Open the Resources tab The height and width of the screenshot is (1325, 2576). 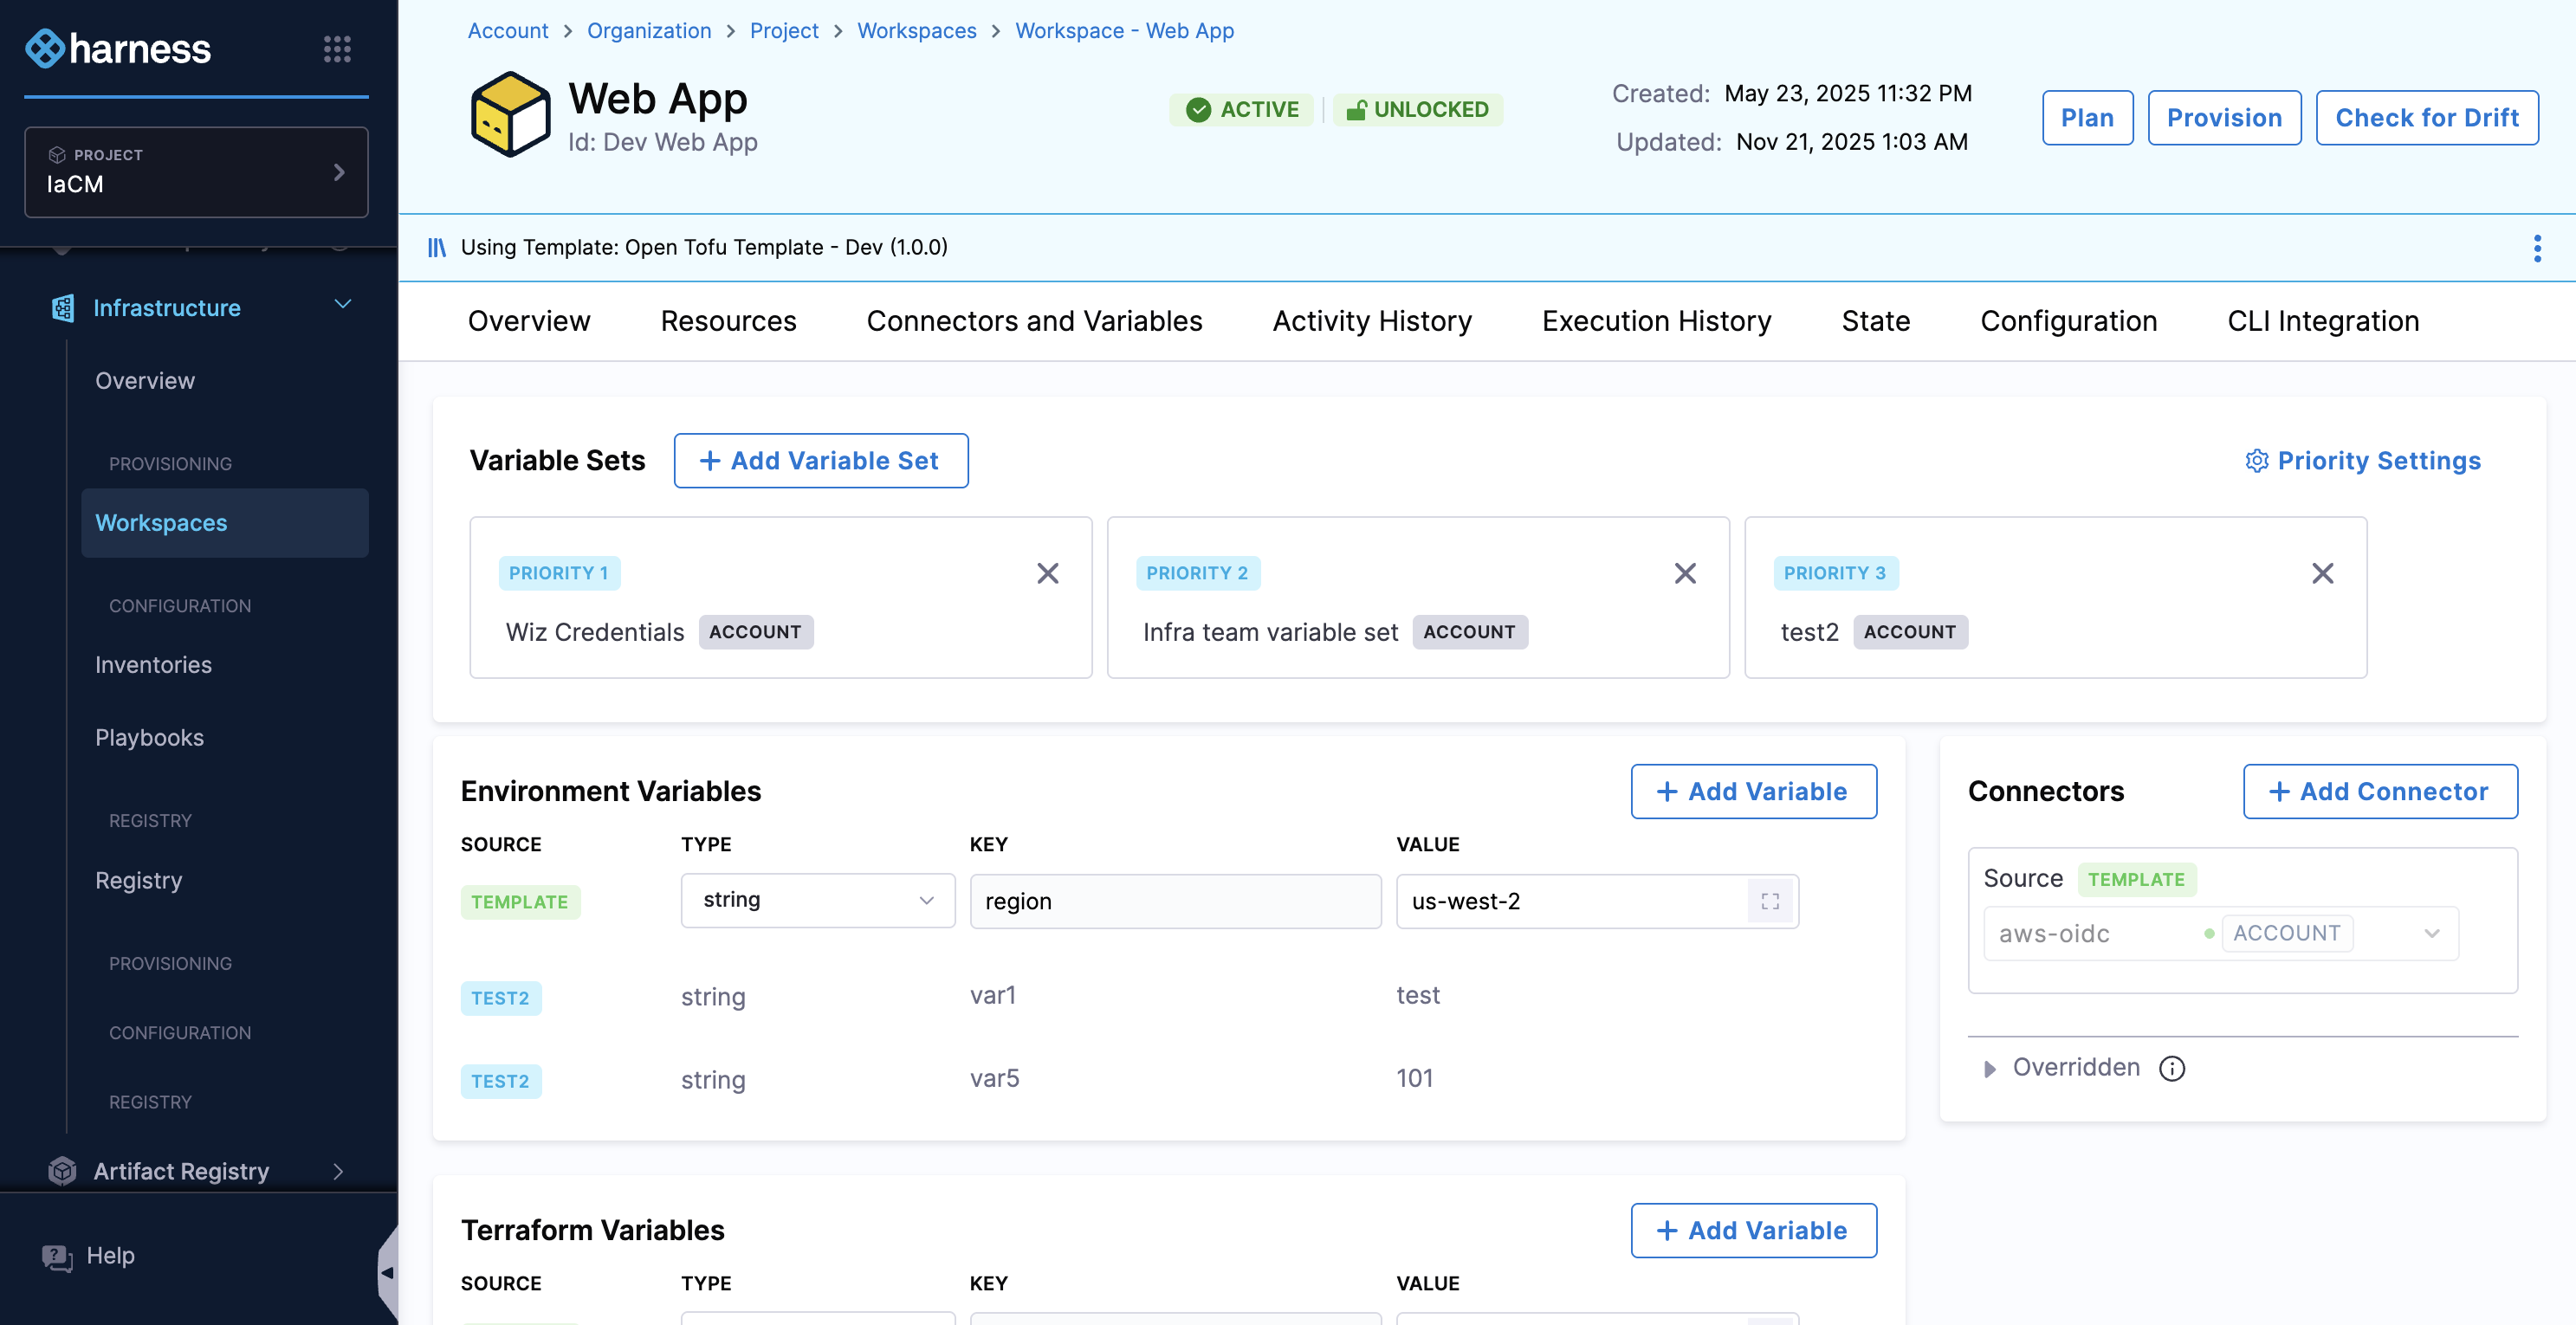click(728, 321)
